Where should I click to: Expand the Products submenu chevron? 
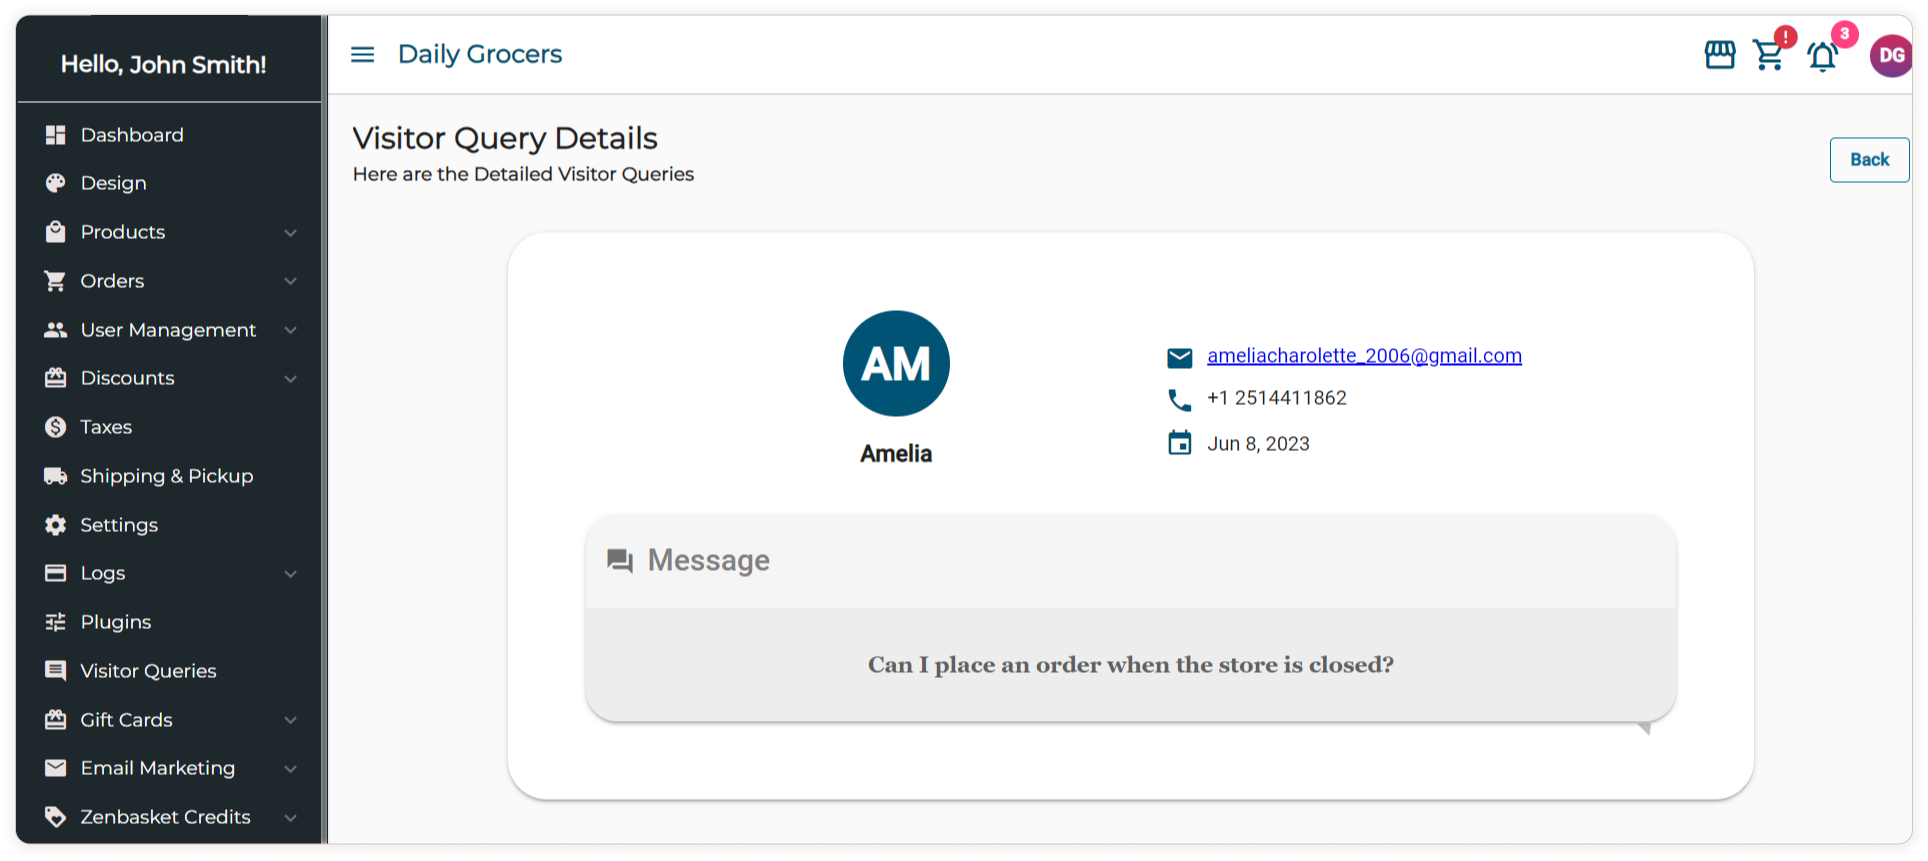coord(290,233)
